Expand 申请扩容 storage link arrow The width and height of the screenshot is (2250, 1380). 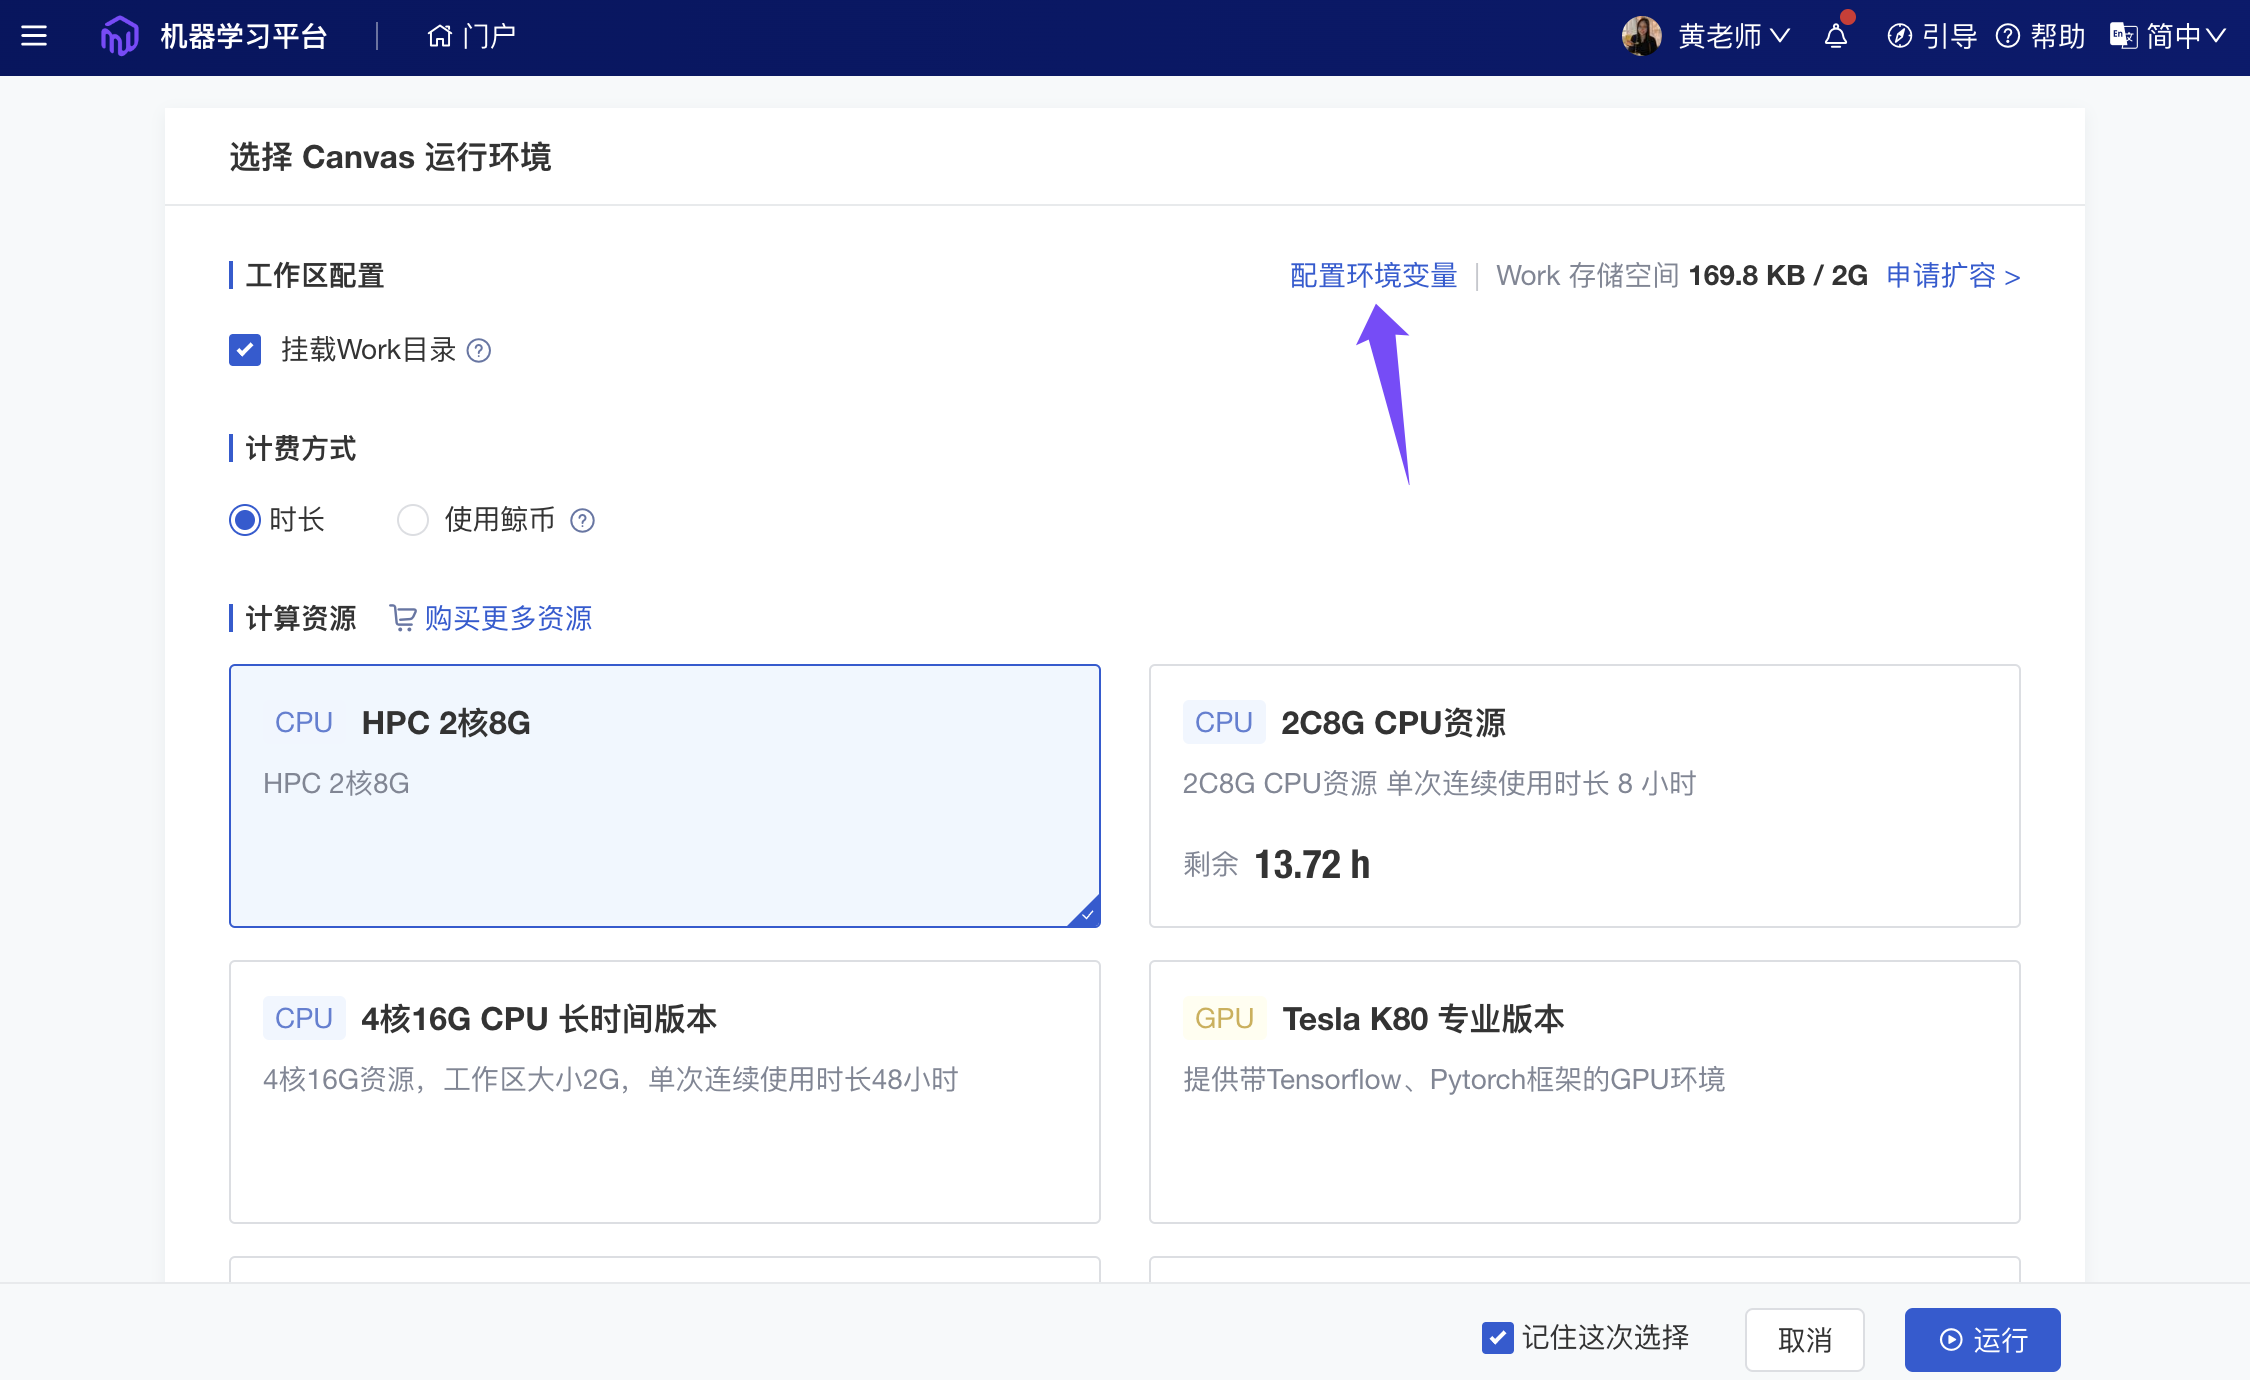[2012, 277]
